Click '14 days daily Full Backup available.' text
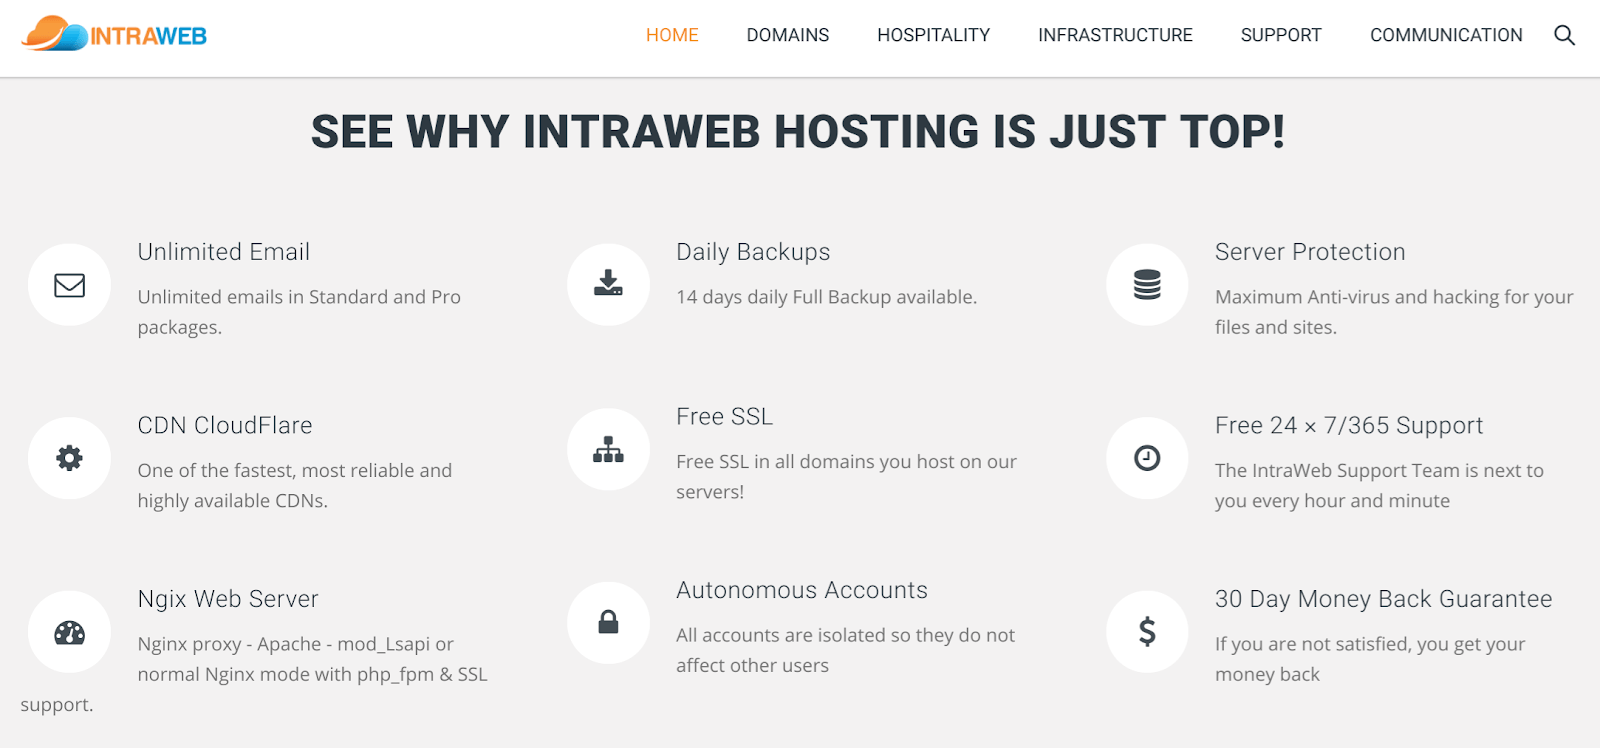 [827, 297]
